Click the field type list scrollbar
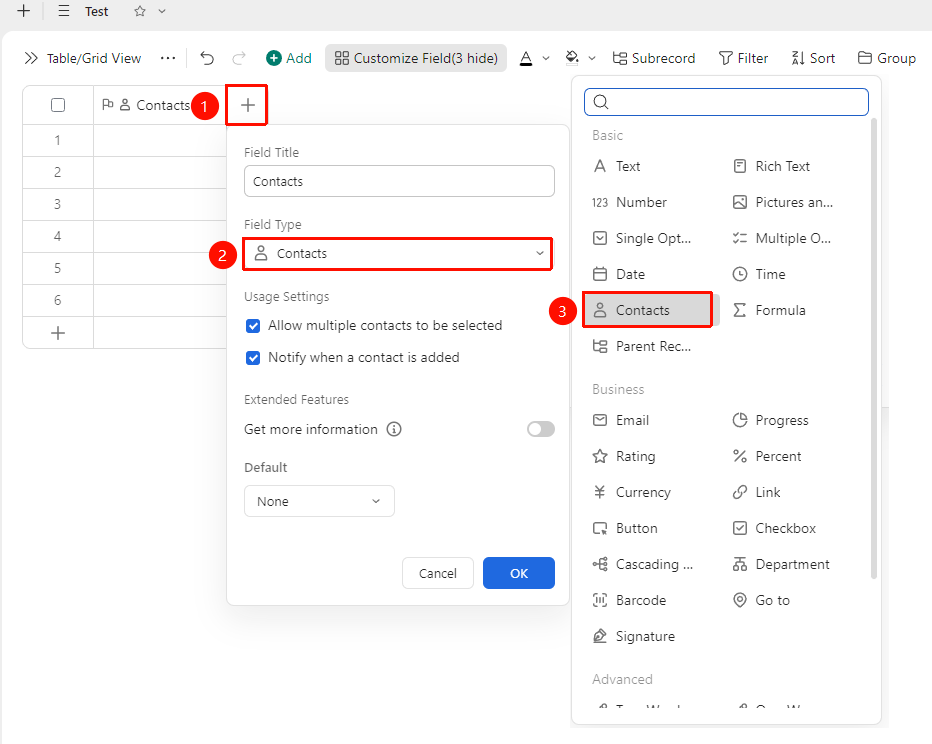Viewport: 932px width, 744px height. click(874, 348)
